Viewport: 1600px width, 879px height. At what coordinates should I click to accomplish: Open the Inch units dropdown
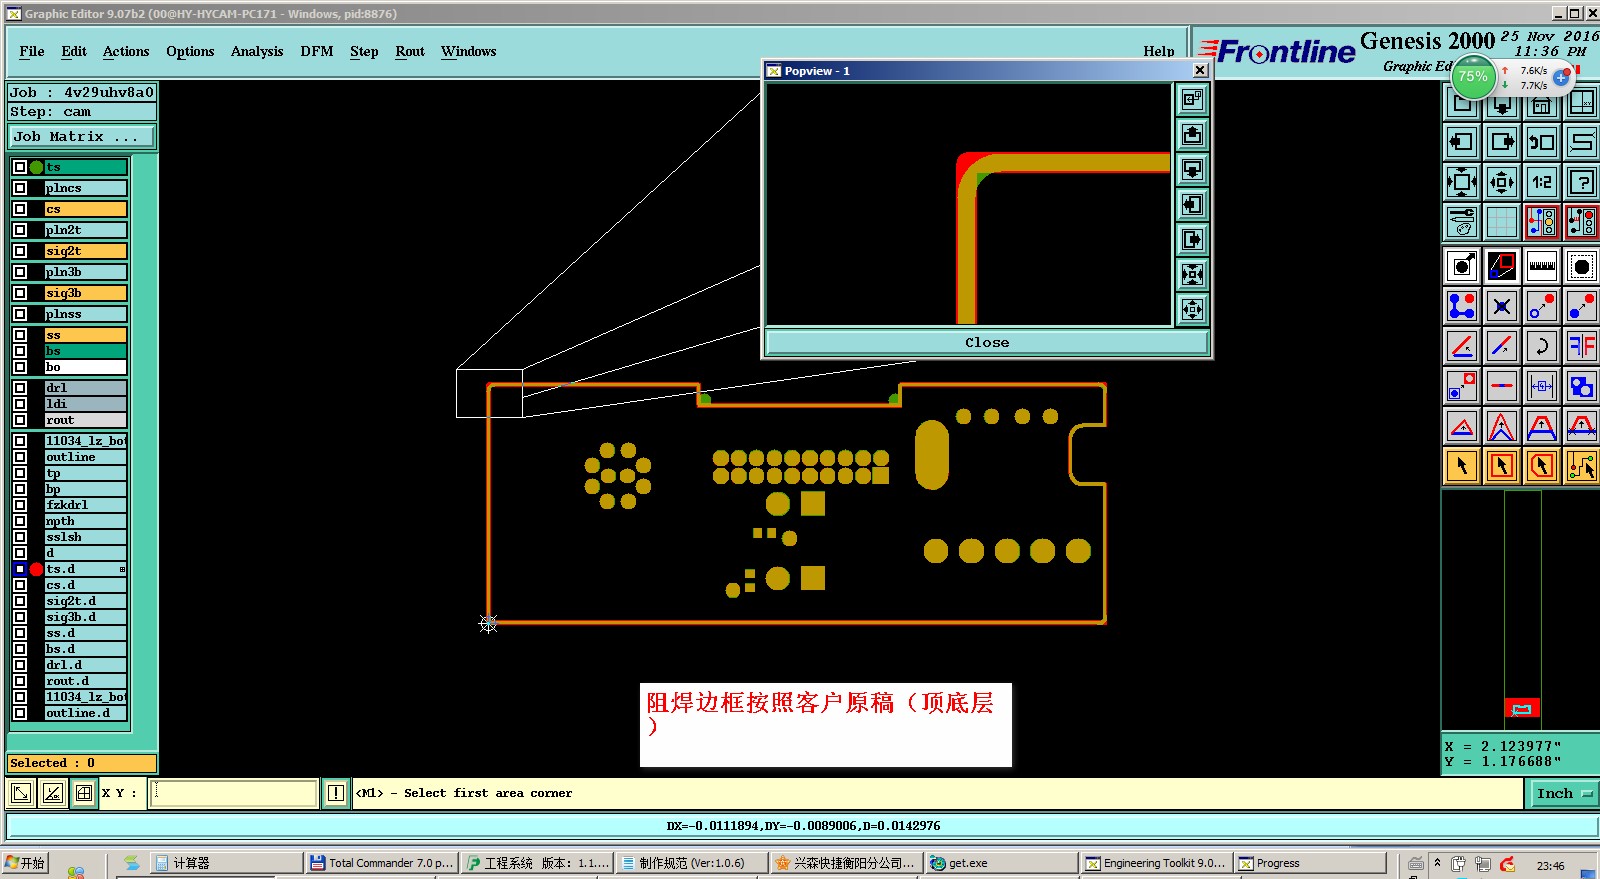tap(1564, 793)
